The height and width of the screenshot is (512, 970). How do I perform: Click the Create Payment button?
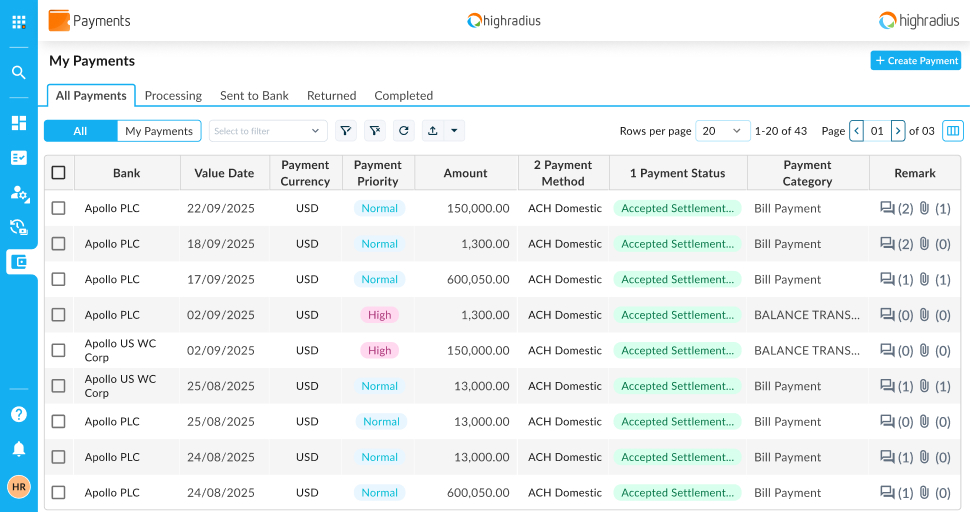(x=915, y=61)
